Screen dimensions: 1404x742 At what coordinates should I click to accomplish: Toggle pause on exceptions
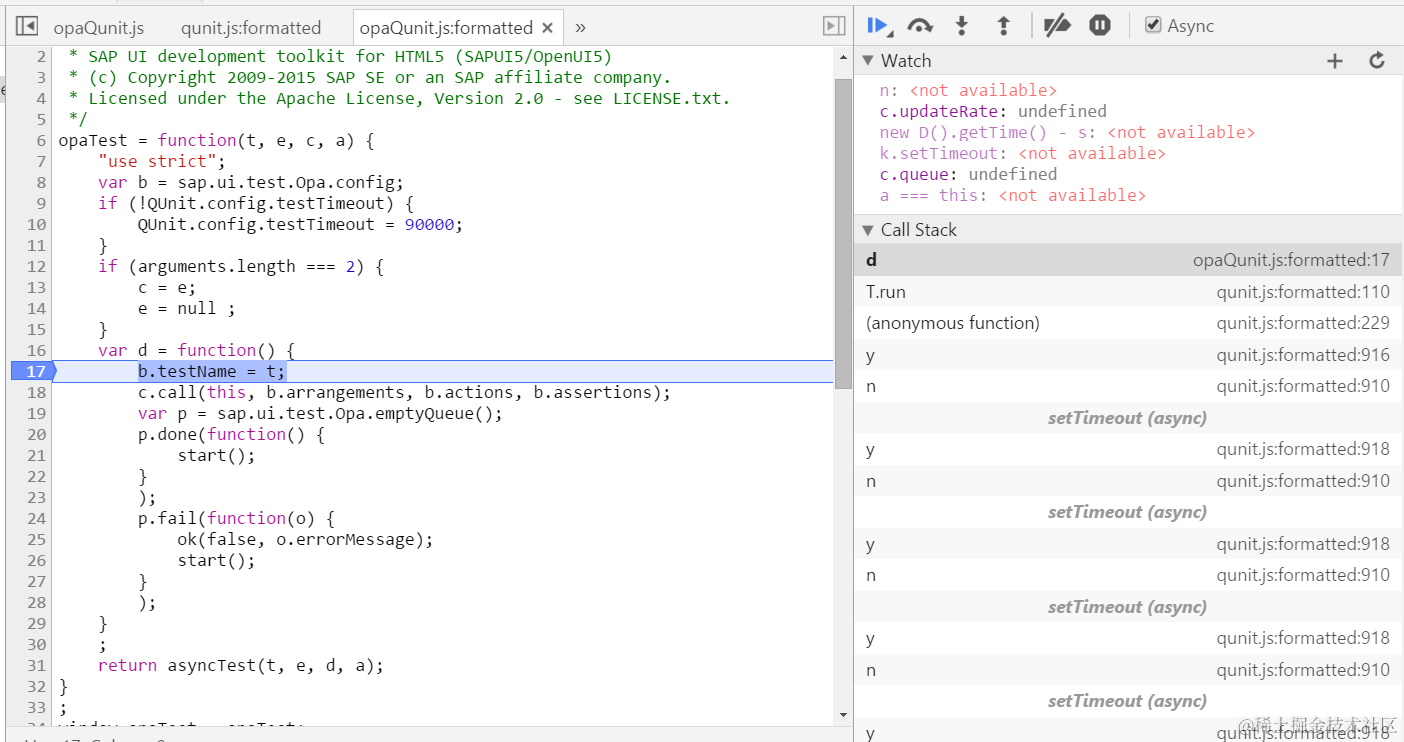tap(1100, 26)
